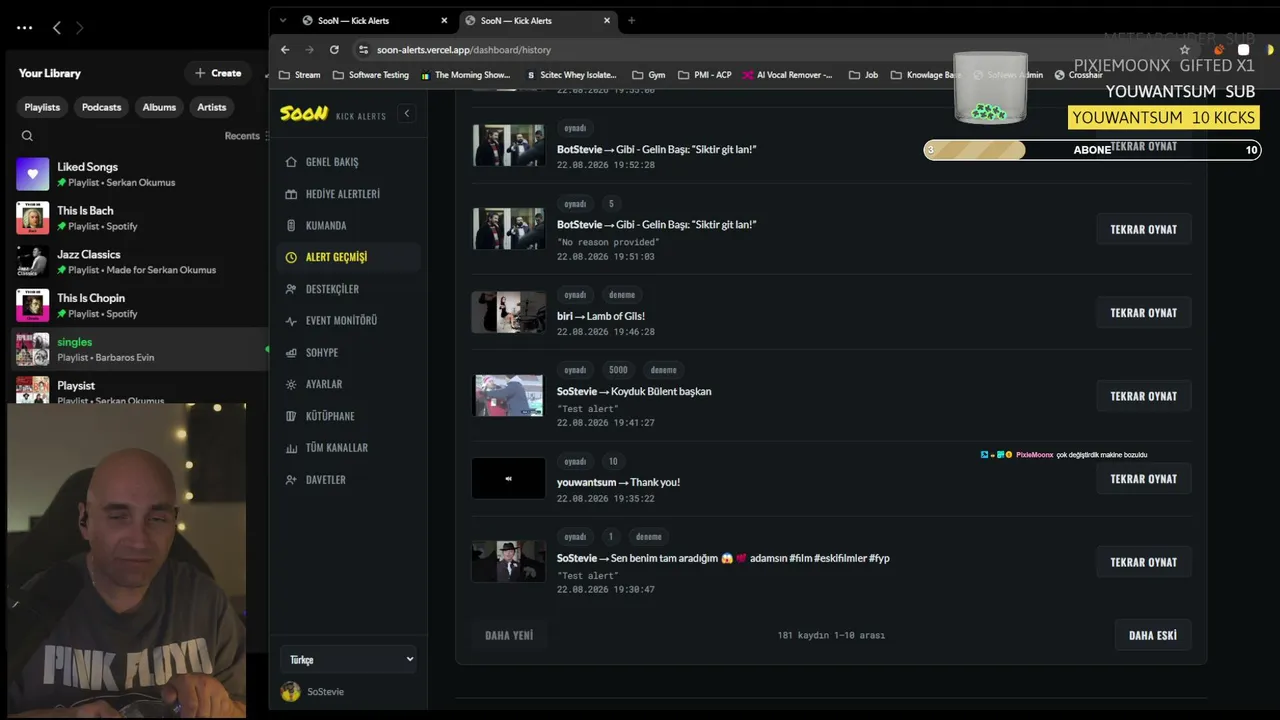Viewport: 1280px width, 720px height.
Task: Open the Job bookmarks folder
Action: coord(863,75)
